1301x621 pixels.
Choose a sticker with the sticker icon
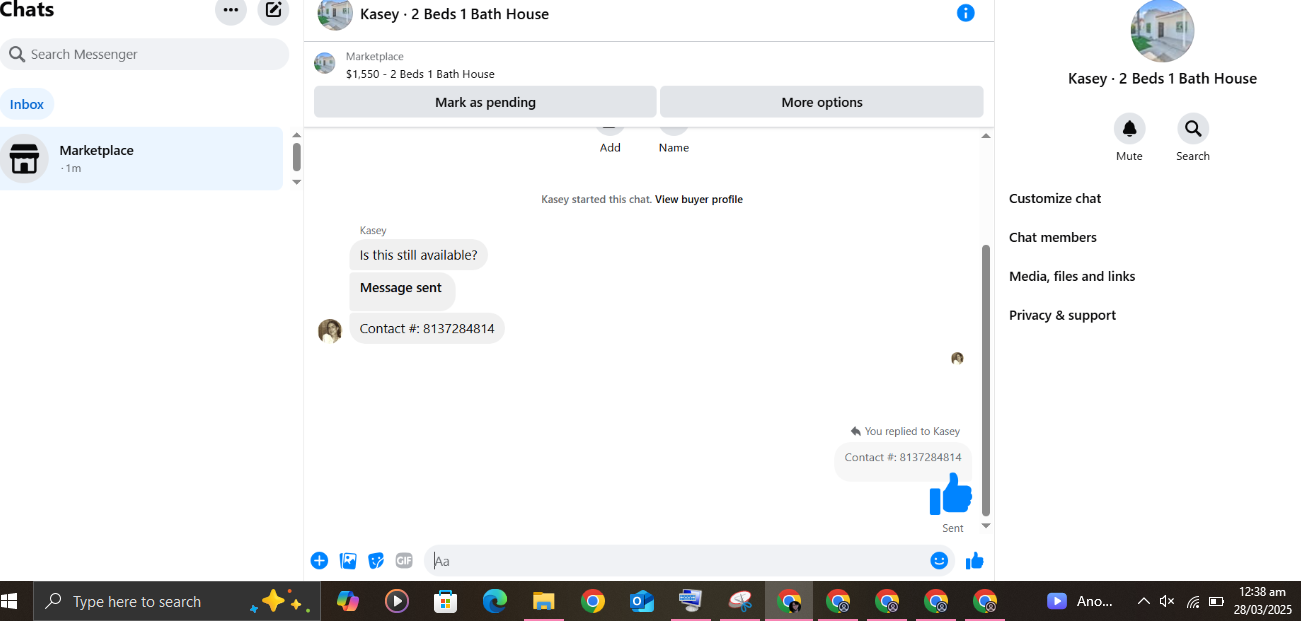pyautogui.click(x=376, y=561)
